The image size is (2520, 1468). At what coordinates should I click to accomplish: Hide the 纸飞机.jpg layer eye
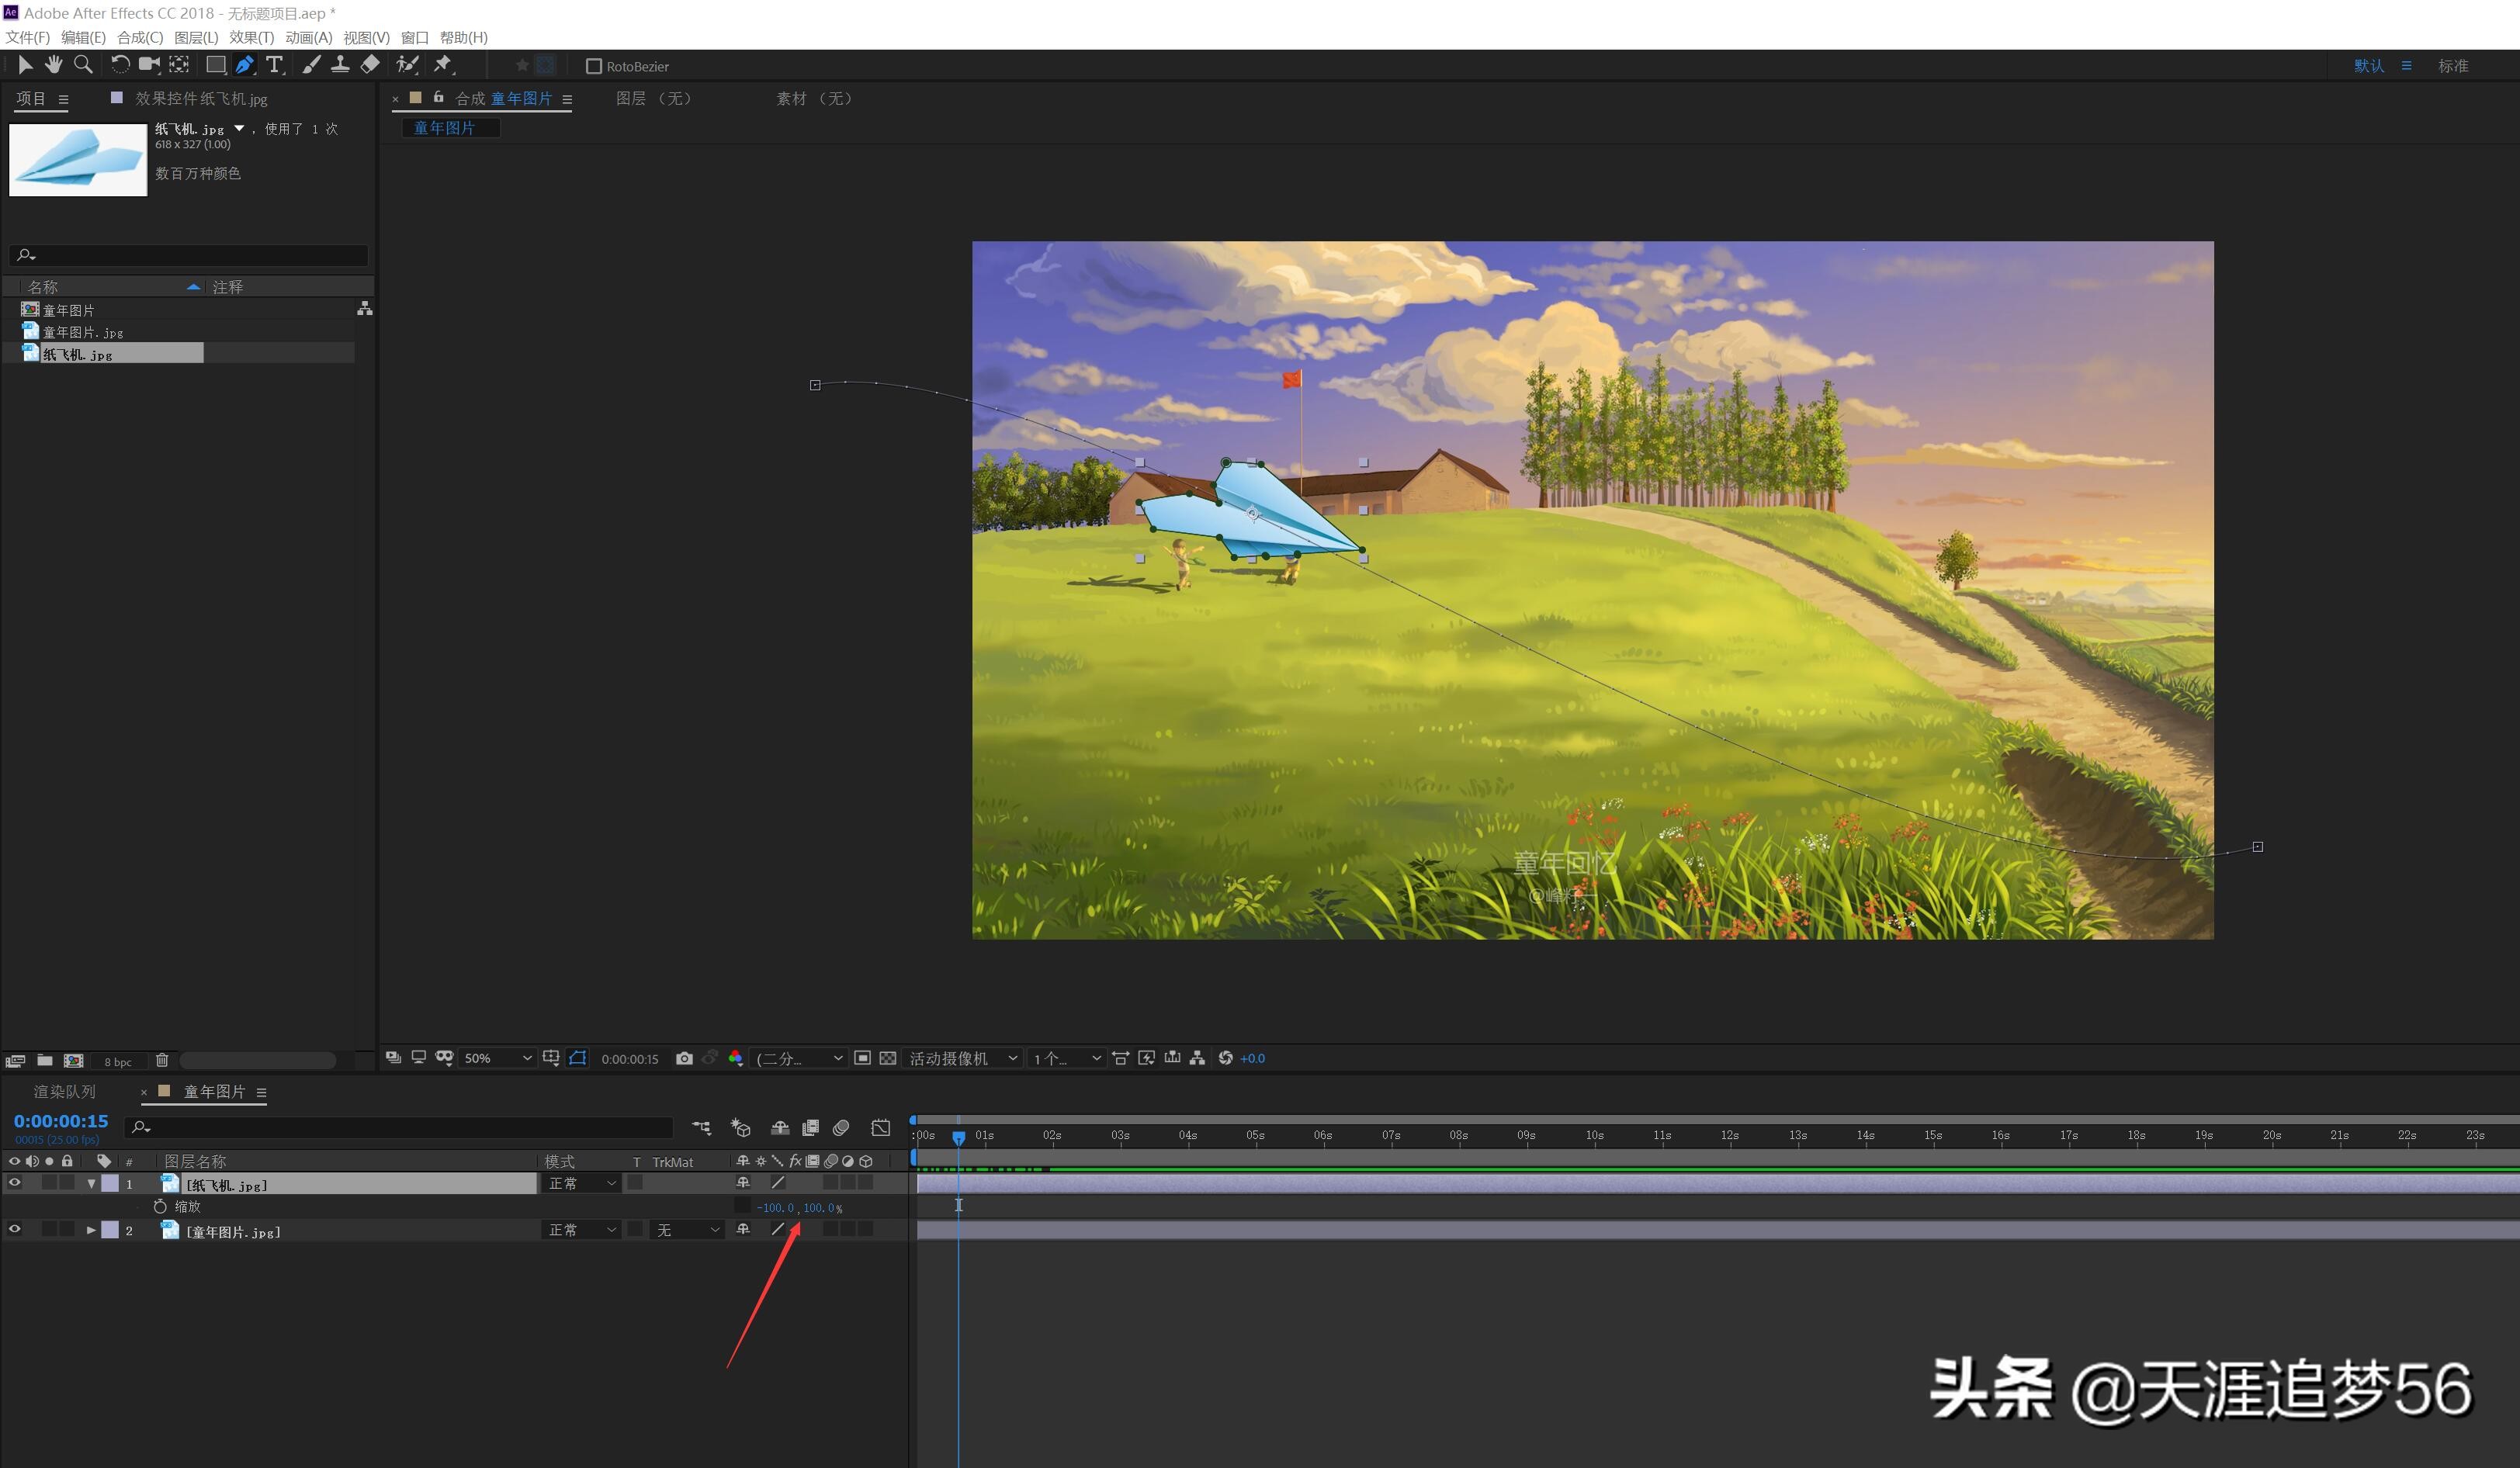pos(14,1183)
